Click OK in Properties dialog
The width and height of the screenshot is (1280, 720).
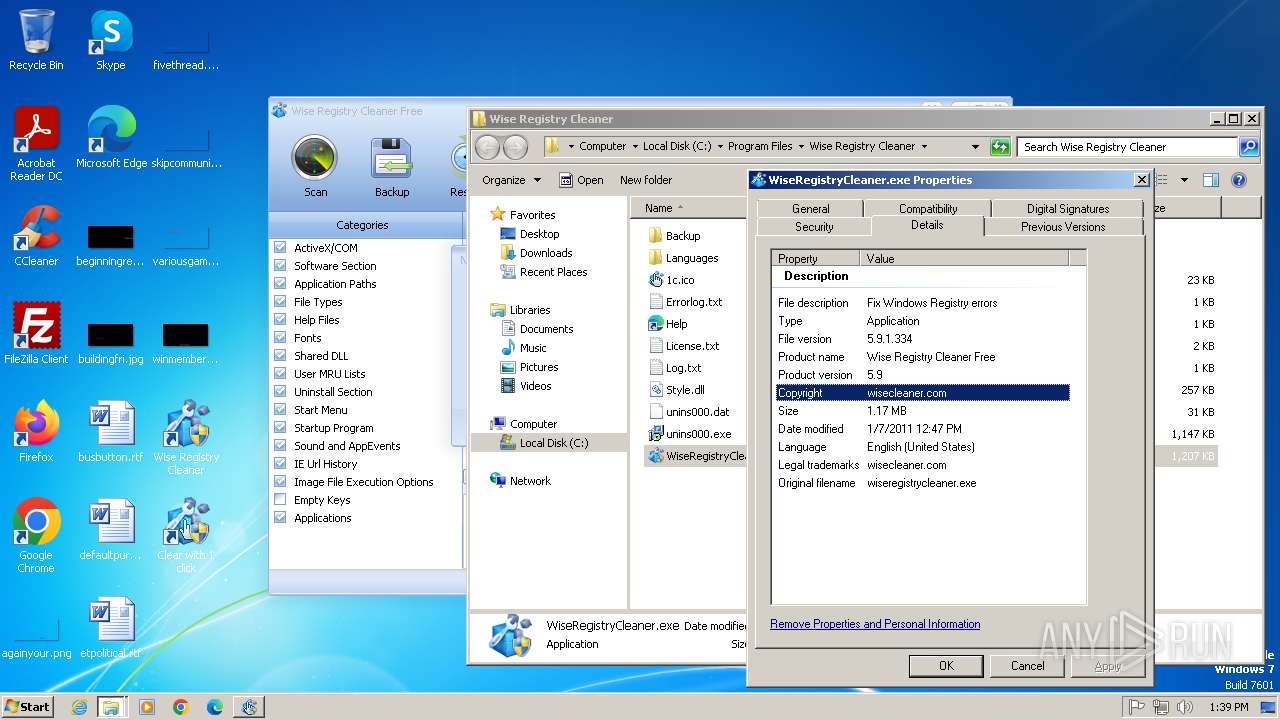tap(946, 665)
